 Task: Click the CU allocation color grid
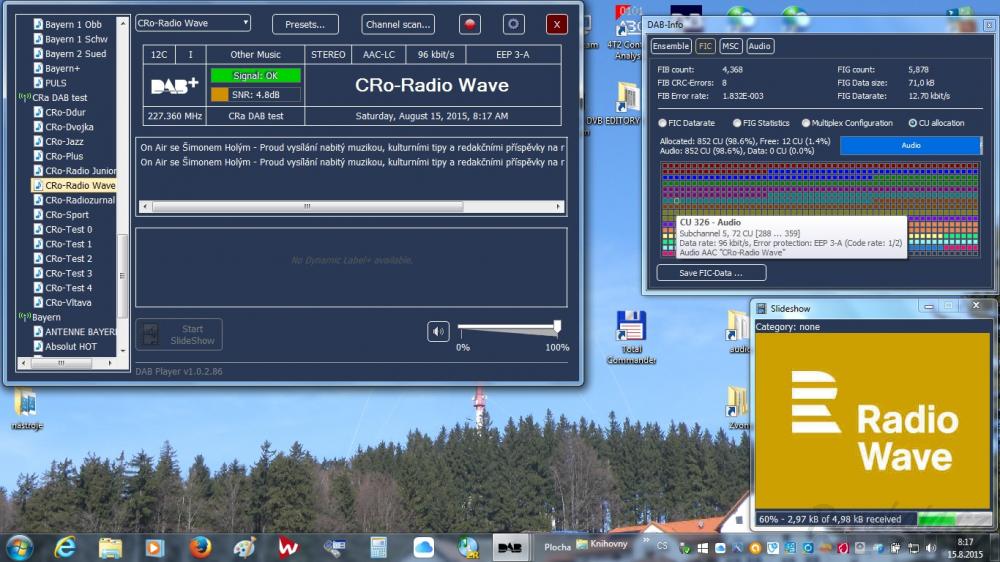click(820, 209)
